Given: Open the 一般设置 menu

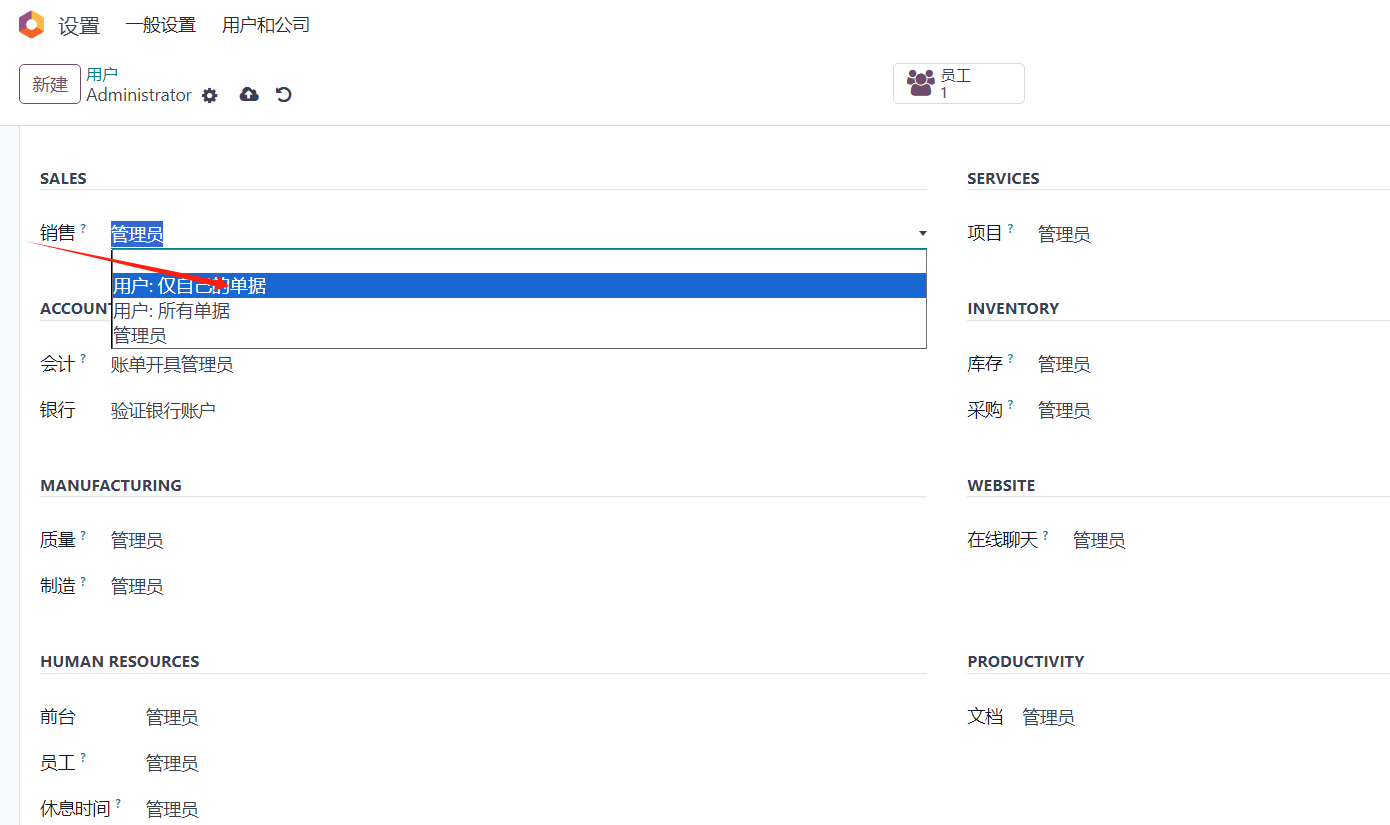Looking at the screenshot, I should coord(160,25).
